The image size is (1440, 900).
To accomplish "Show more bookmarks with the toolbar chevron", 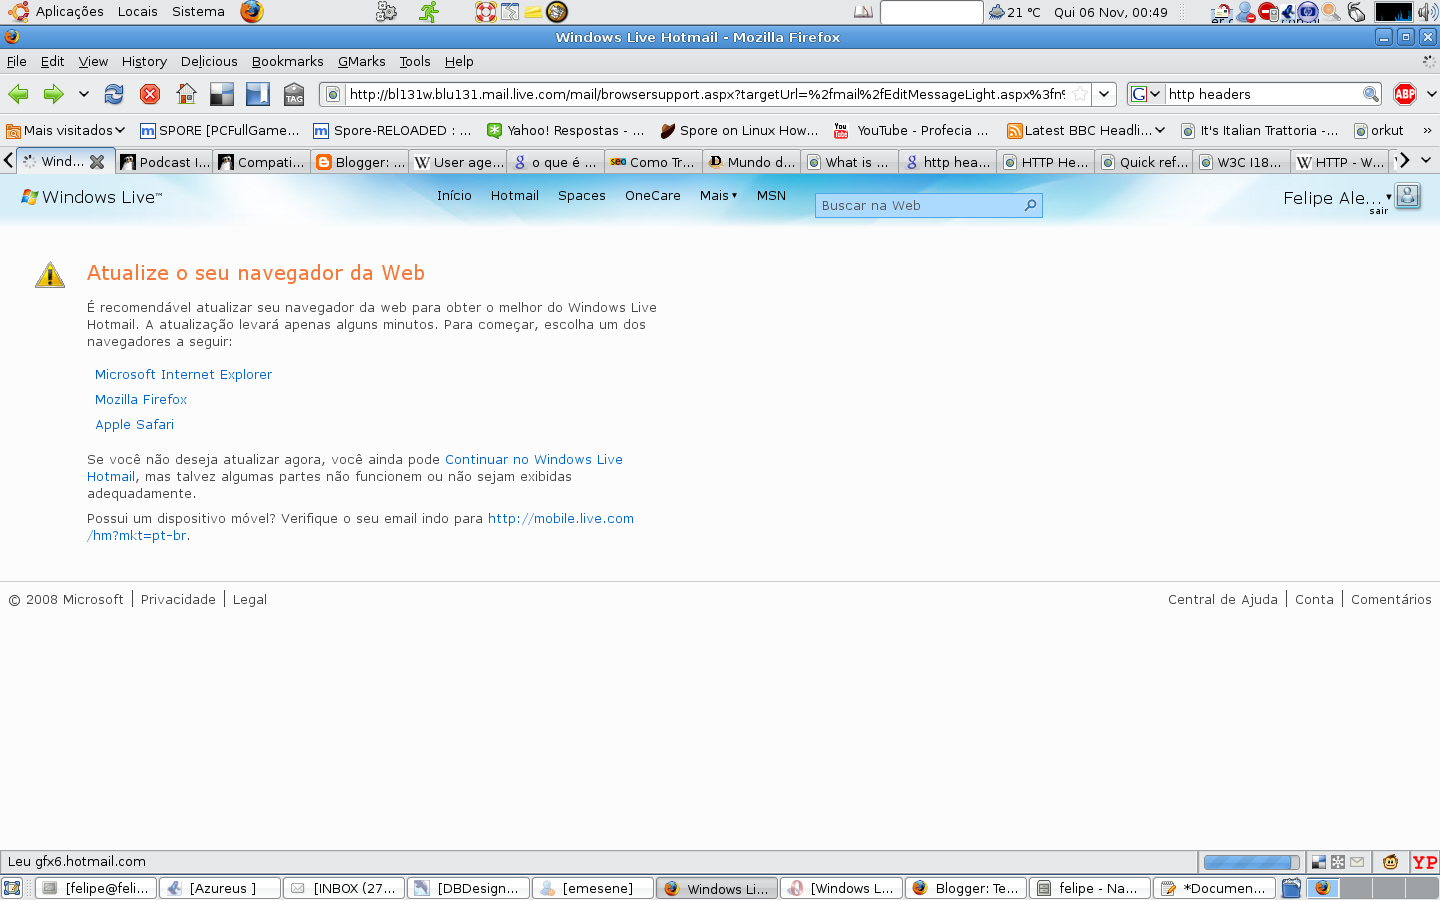I will coord(1427,130).
